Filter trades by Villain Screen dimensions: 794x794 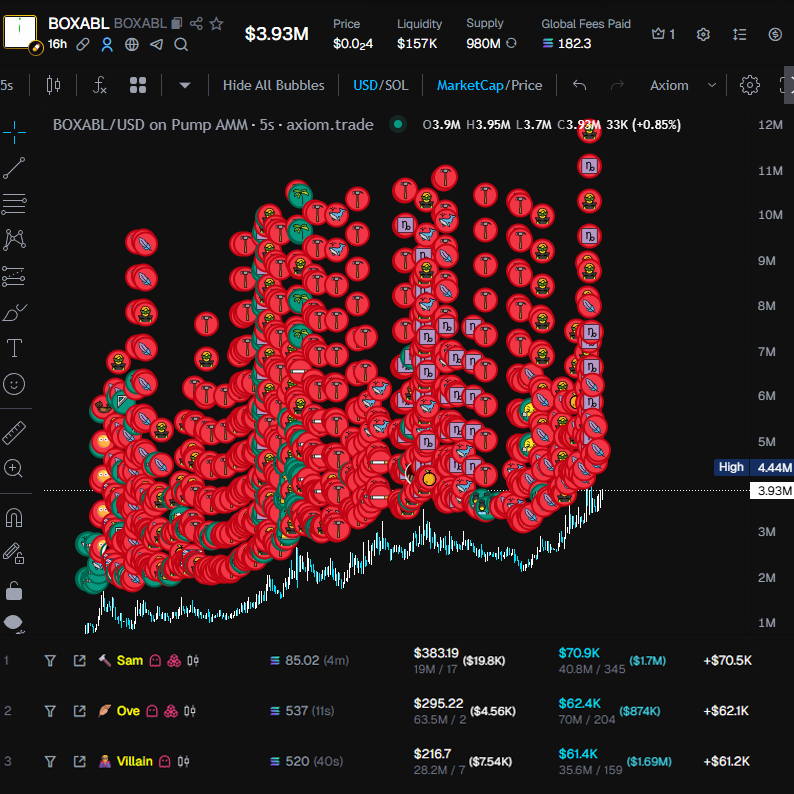coord(50,762)
